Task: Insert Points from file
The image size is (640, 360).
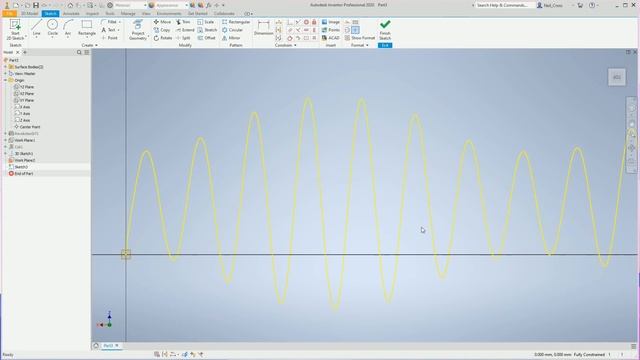Action: click(331, 30)
